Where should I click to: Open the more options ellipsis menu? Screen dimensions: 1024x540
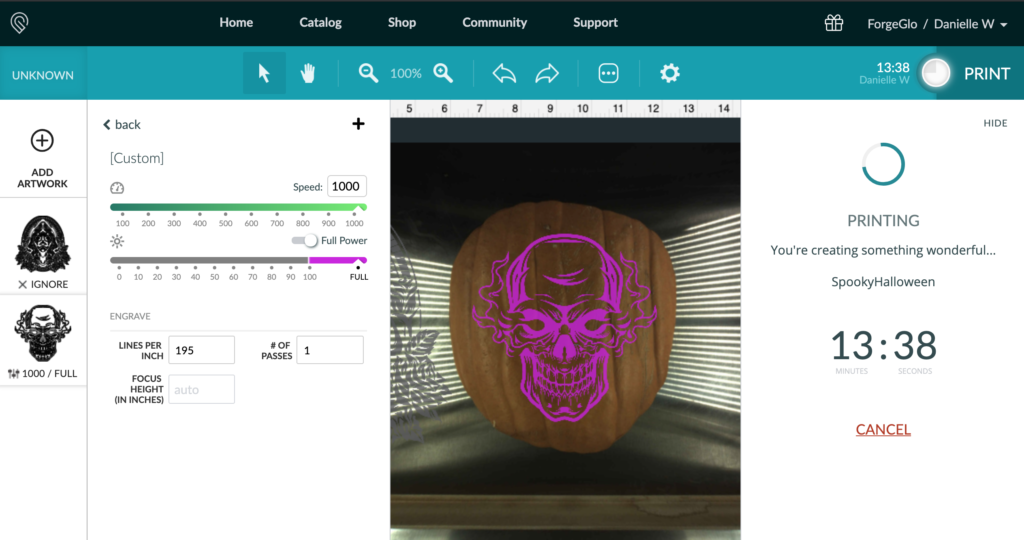click(608, 73)
